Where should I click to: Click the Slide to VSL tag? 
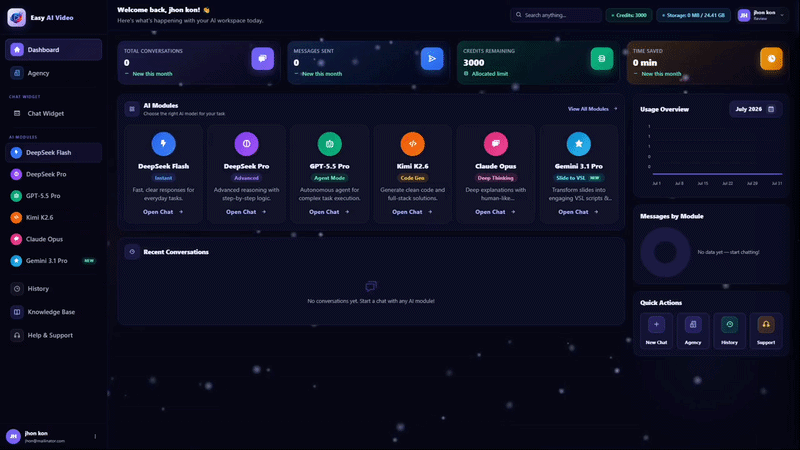click(x=578, y=178)
